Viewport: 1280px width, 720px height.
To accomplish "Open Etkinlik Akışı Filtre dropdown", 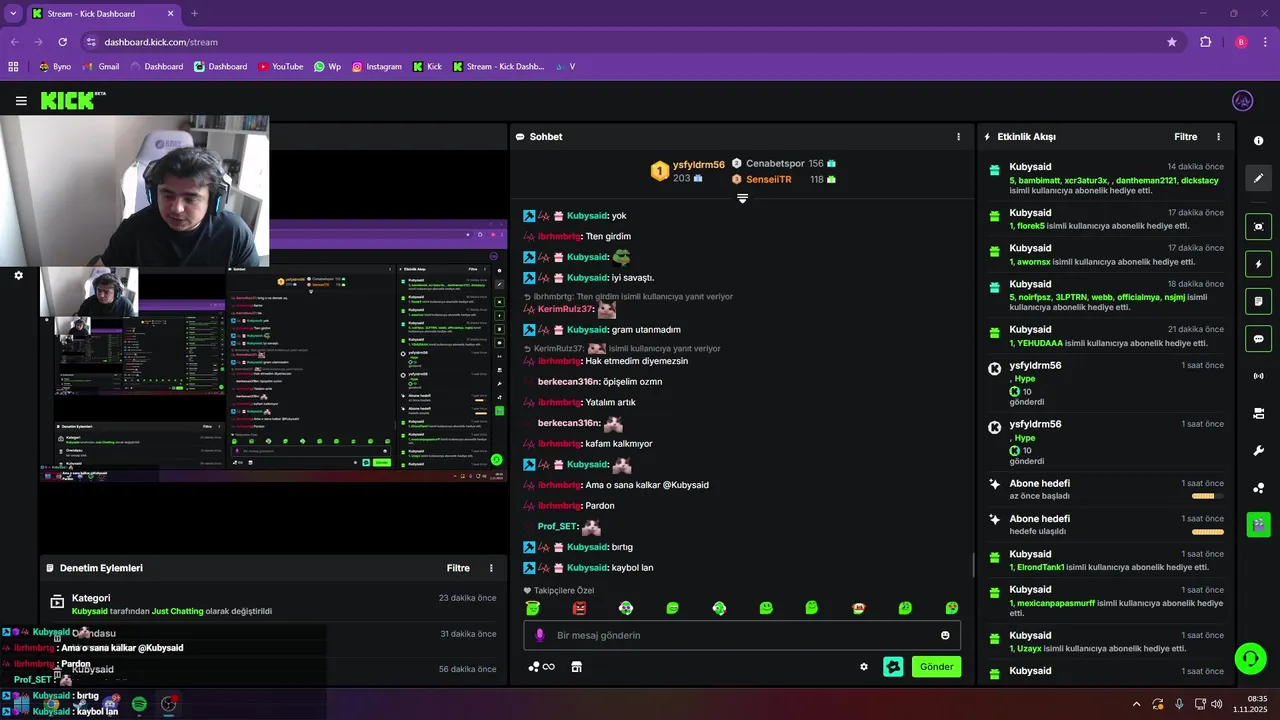I will point(1185,137).
